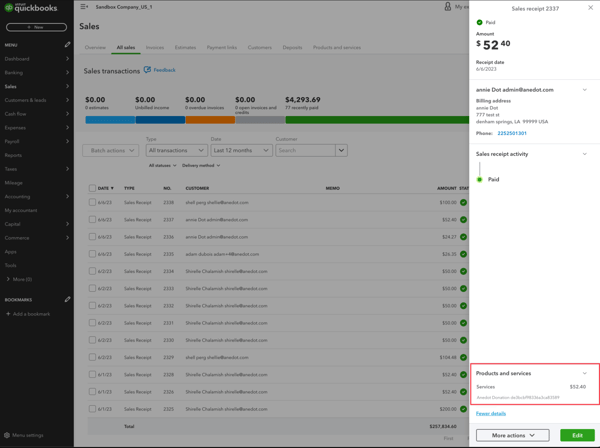The width and height of the screenshot is (600, 448).
Task: Click the phone number 2252501301 link
Action: (512, 133)
